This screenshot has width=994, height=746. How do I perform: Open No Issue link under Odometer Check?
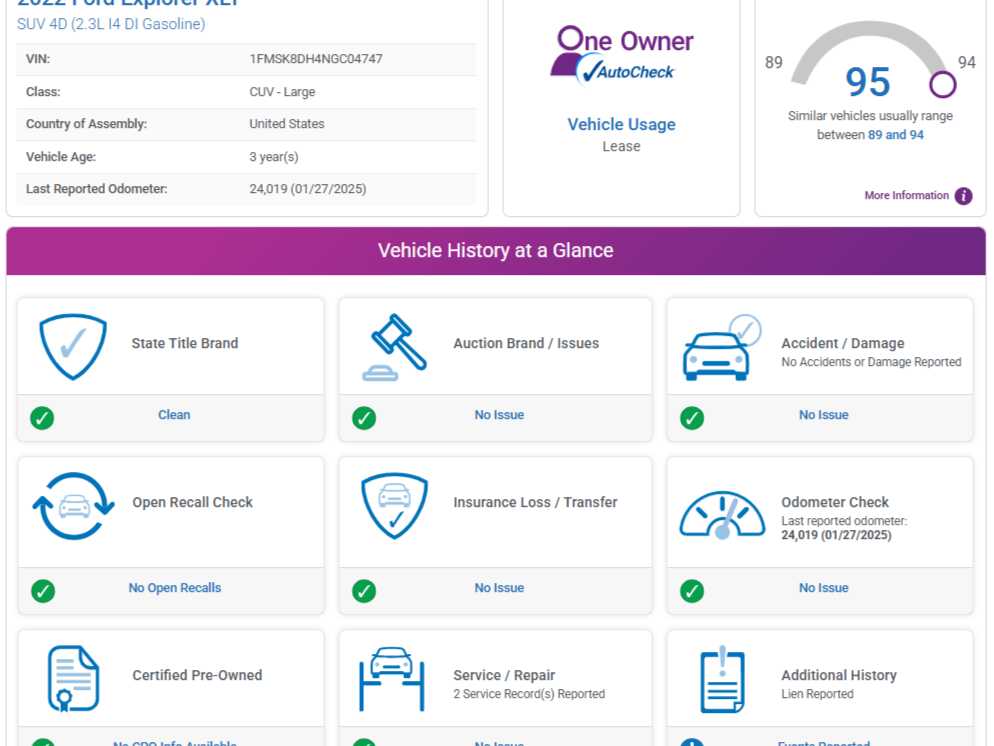[823, 588]
